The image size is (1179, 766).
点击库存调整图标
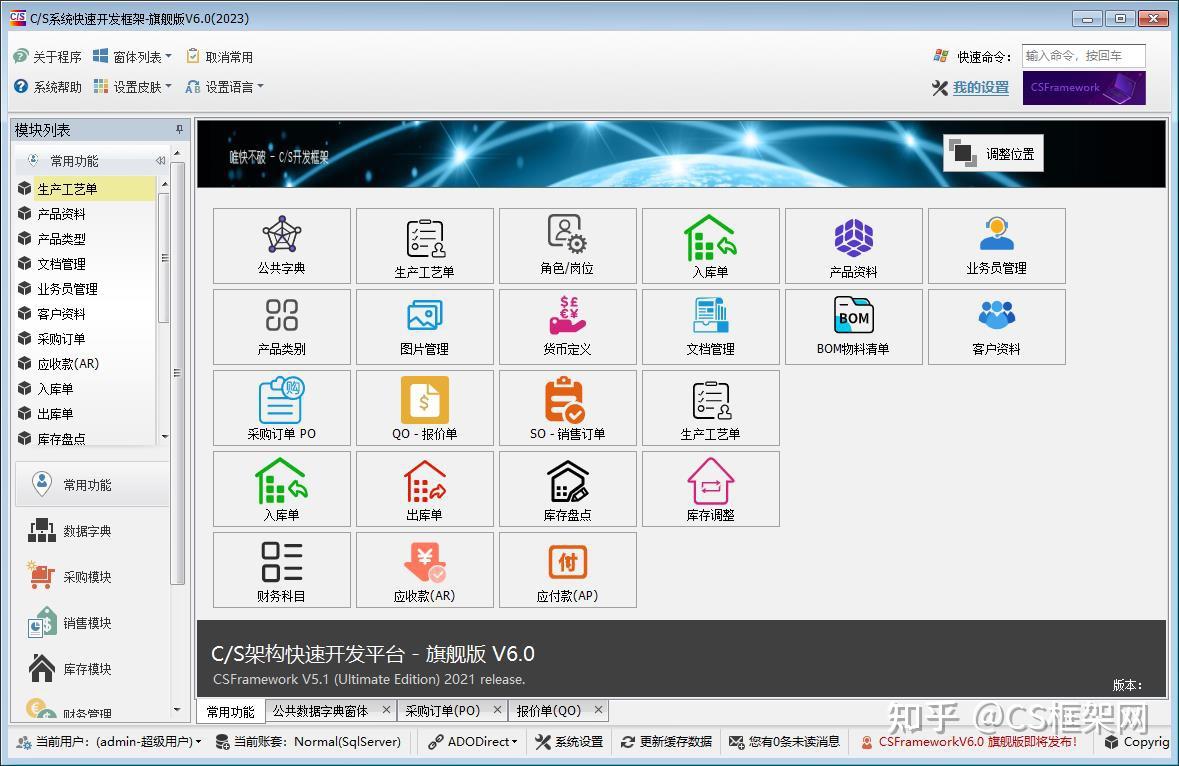click(x=710, y=489)
